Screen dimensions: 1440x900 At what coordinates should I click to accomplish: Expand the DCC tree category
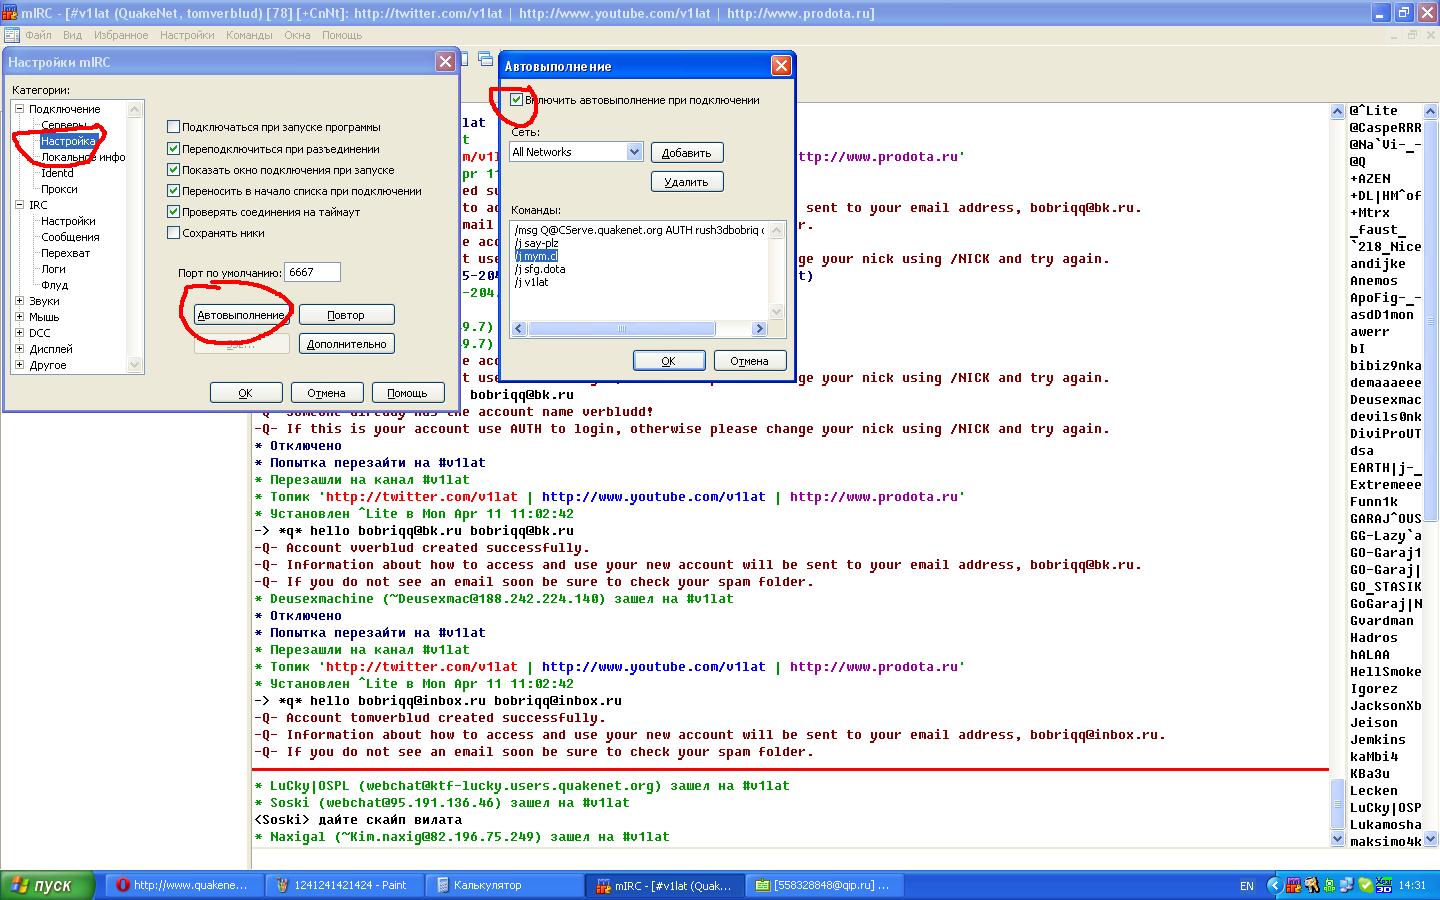(20, 333)
